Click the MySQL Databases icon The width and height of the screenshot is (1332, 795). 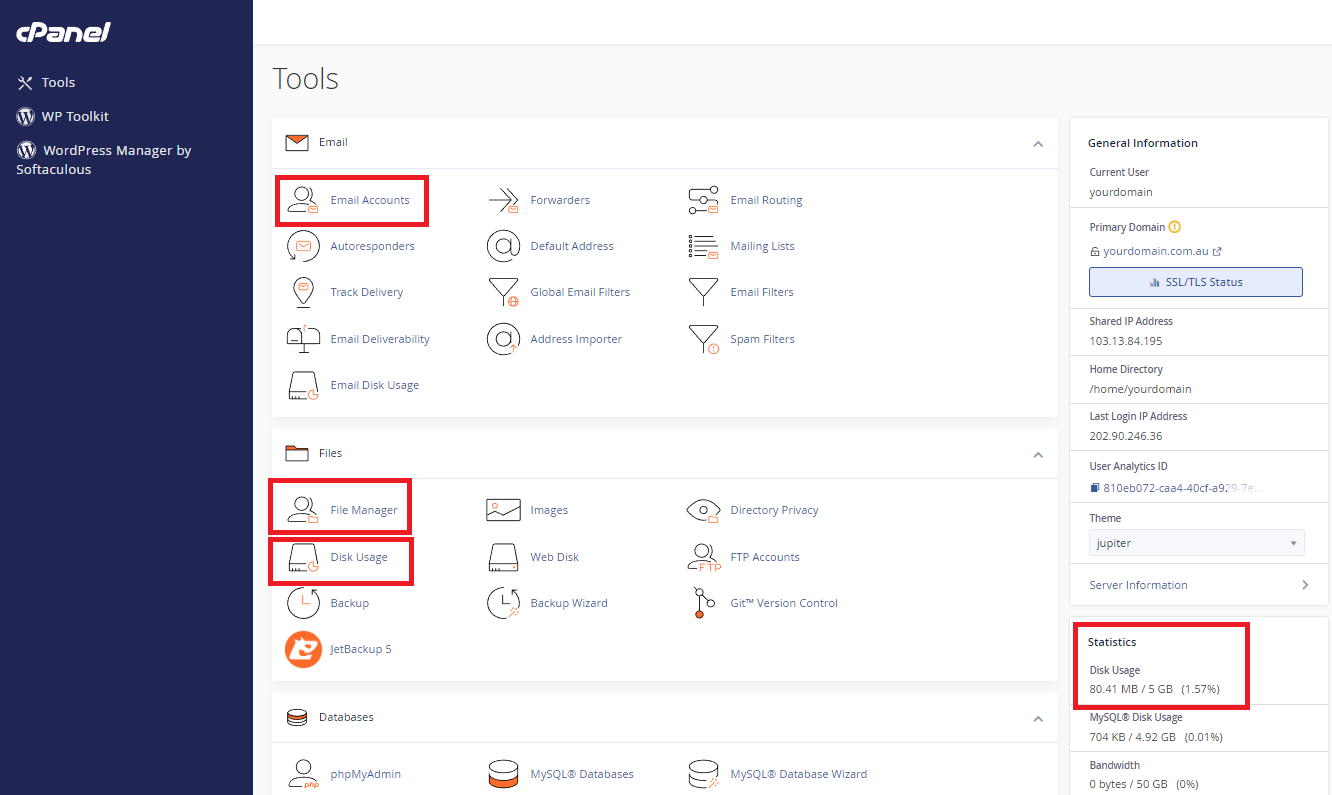click(x=503, y=774)
